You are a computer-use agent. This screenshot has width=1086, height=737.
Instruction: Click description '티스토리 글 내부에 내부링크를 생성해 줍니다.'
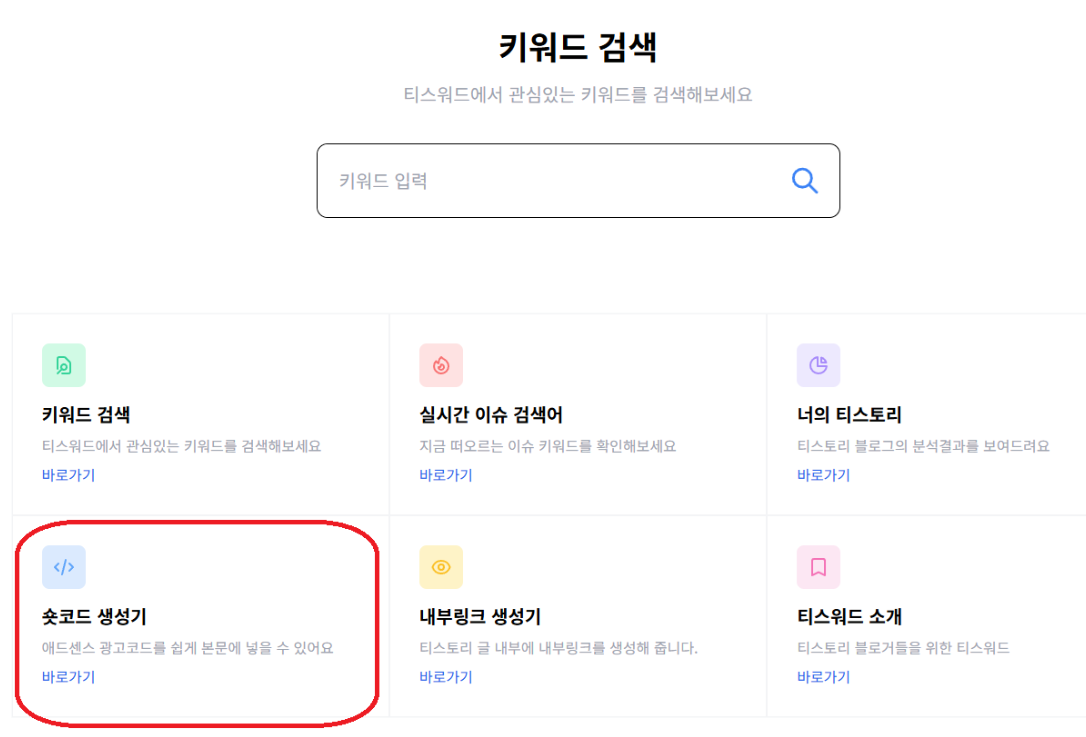point(558,648)
